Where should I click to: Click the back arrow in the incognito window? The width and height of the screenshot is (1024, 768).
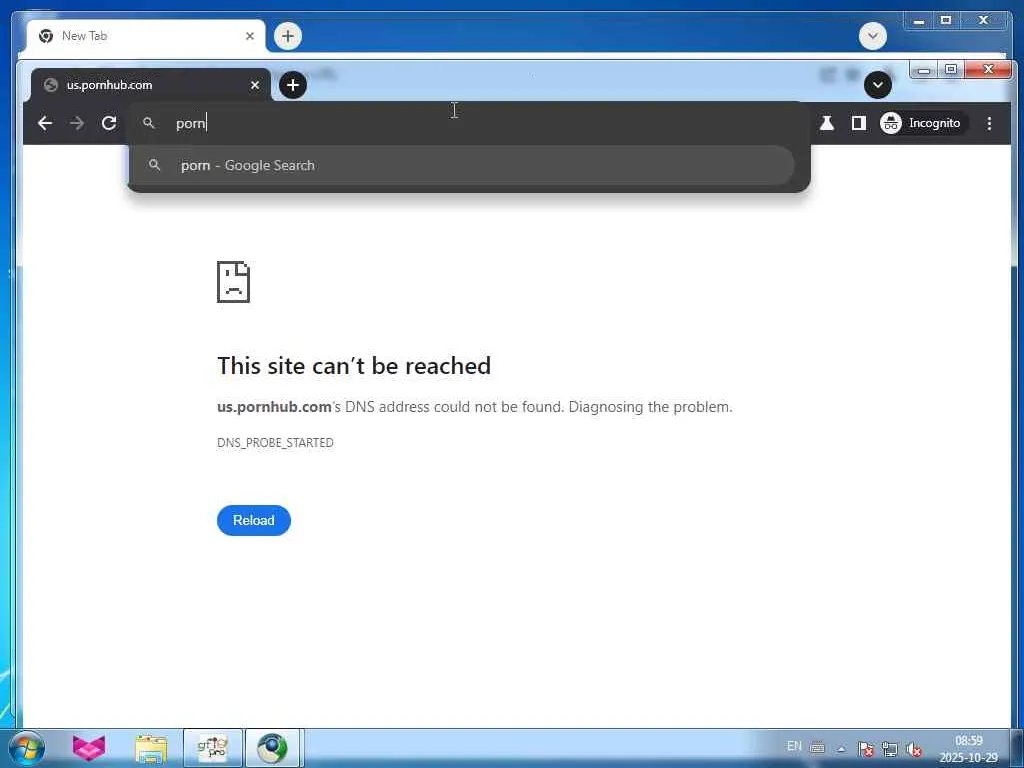tap(45, 123)
